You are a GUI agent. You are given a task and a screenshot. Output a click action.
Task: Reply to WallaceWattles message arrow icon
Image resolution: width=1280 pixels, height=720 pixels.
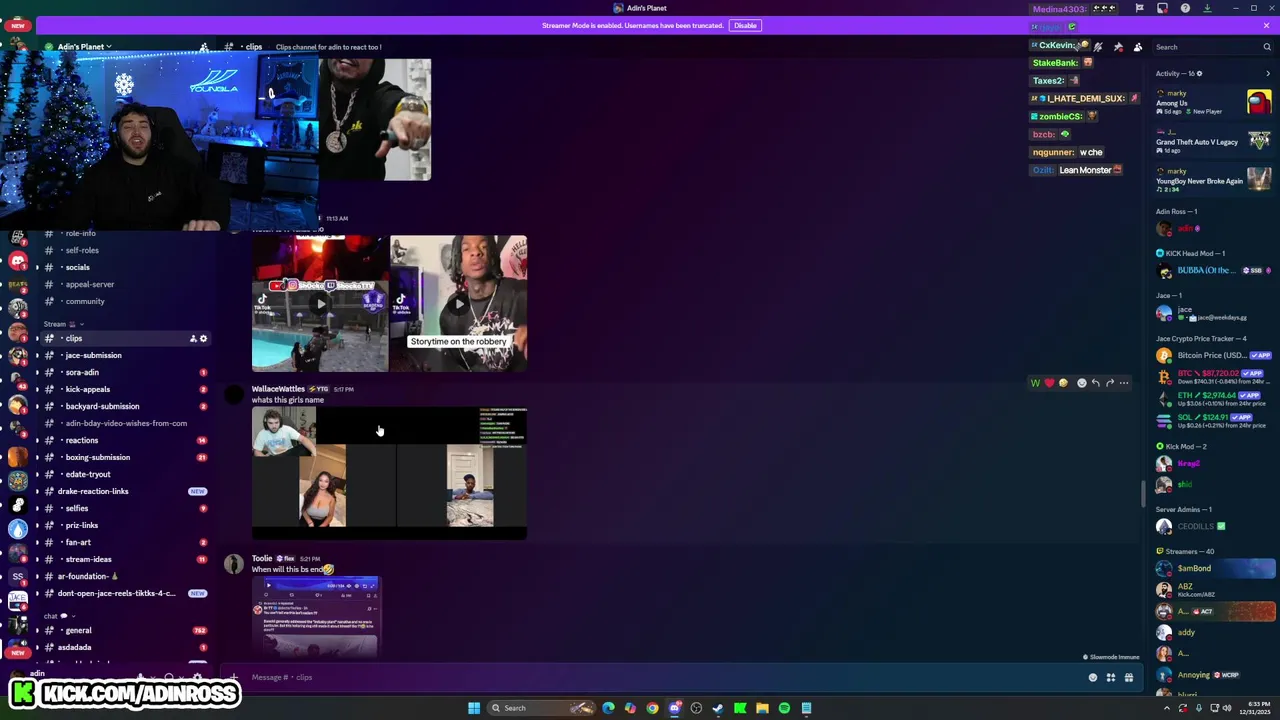click(x=1095, y=383)
